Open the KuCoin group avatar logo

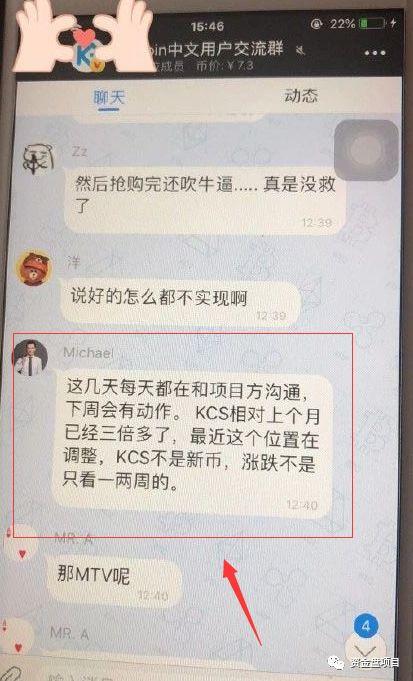tap(87, 52)
